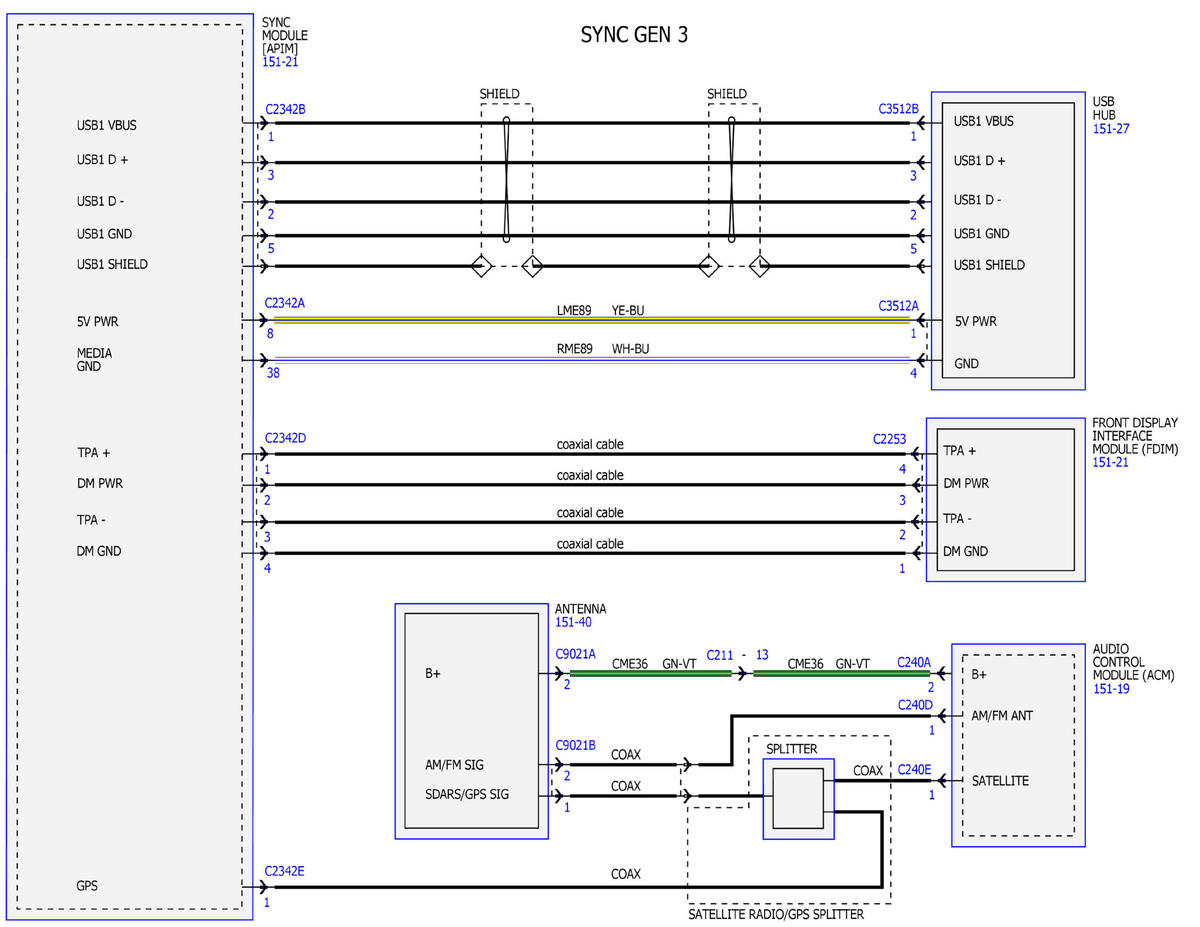Click the WH-BU wire color label
Viewport: 1200px width, 927px height.
pos(629,349)
